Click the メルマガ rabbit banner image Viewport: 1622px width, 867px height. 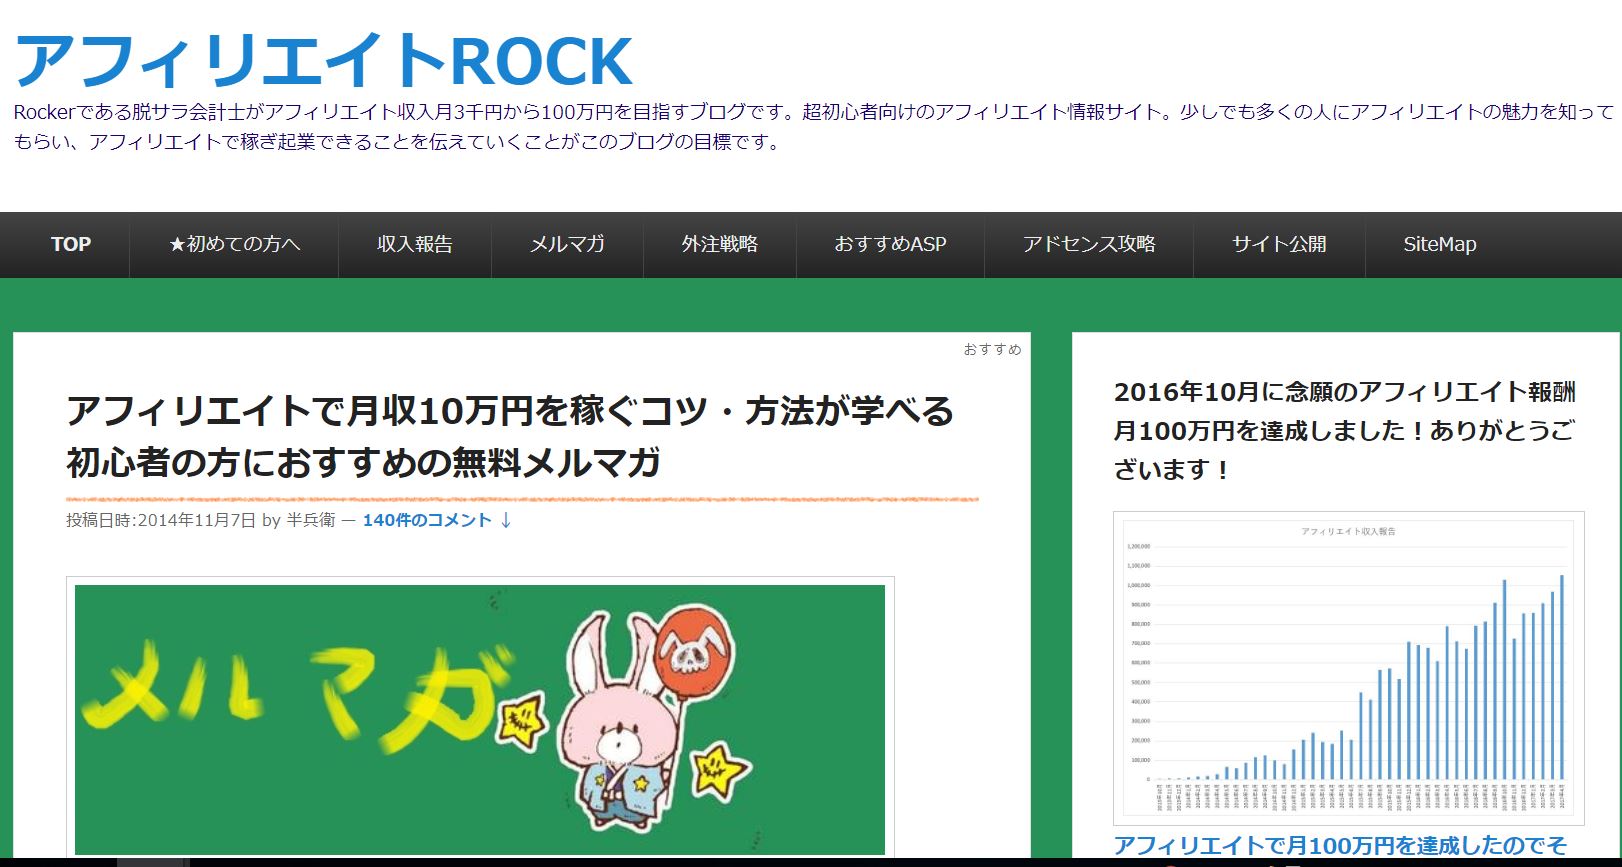[x=480, y=718]
